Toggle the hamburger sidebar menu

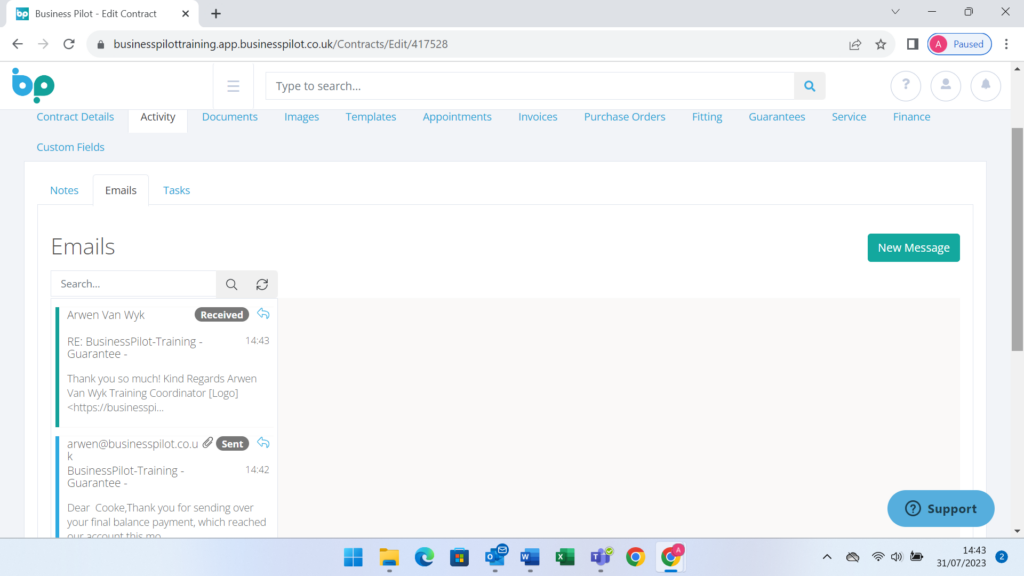[233, 86]
